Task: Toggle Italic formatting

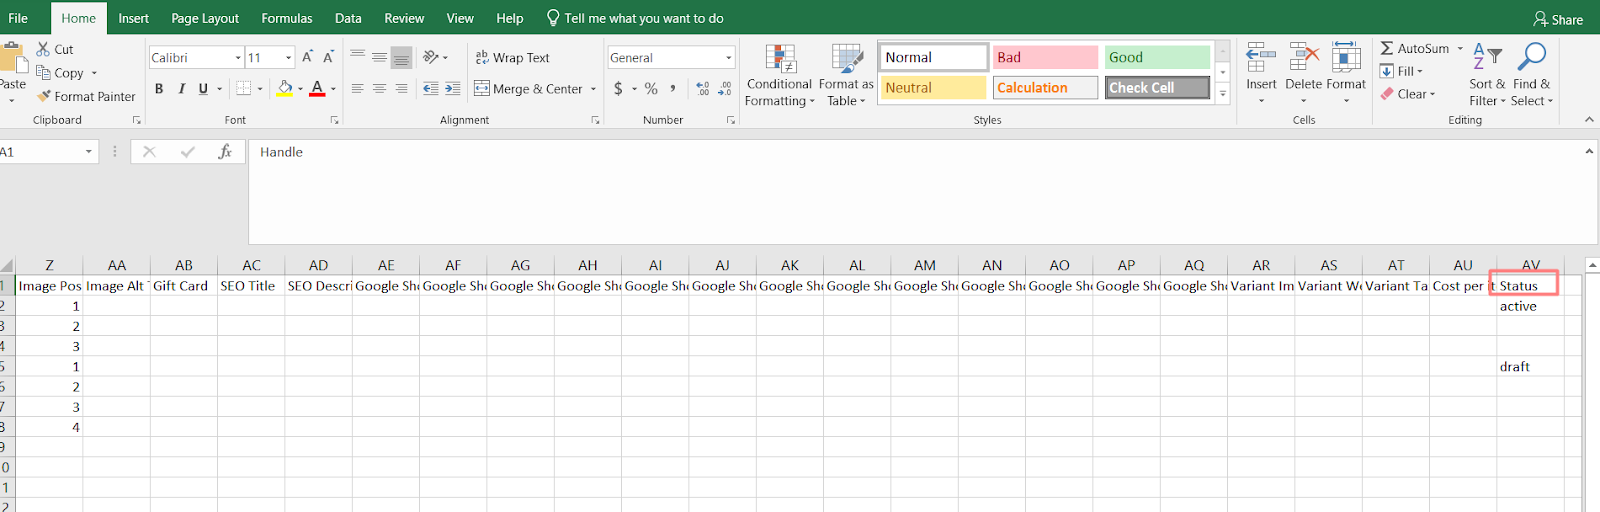Action: pyautogui.click(x=181, y=89)
